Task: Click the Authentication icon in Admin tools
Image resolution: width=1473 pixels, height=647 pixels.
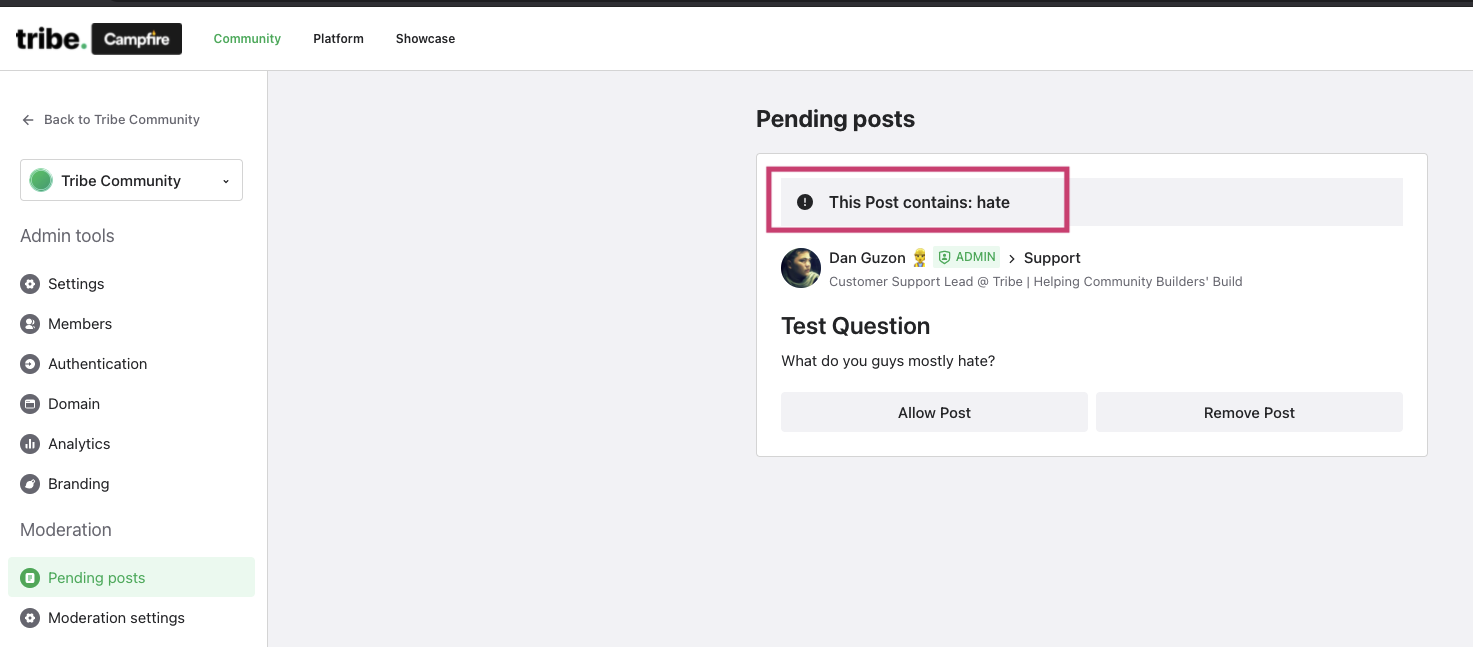Action: (30, 364)
